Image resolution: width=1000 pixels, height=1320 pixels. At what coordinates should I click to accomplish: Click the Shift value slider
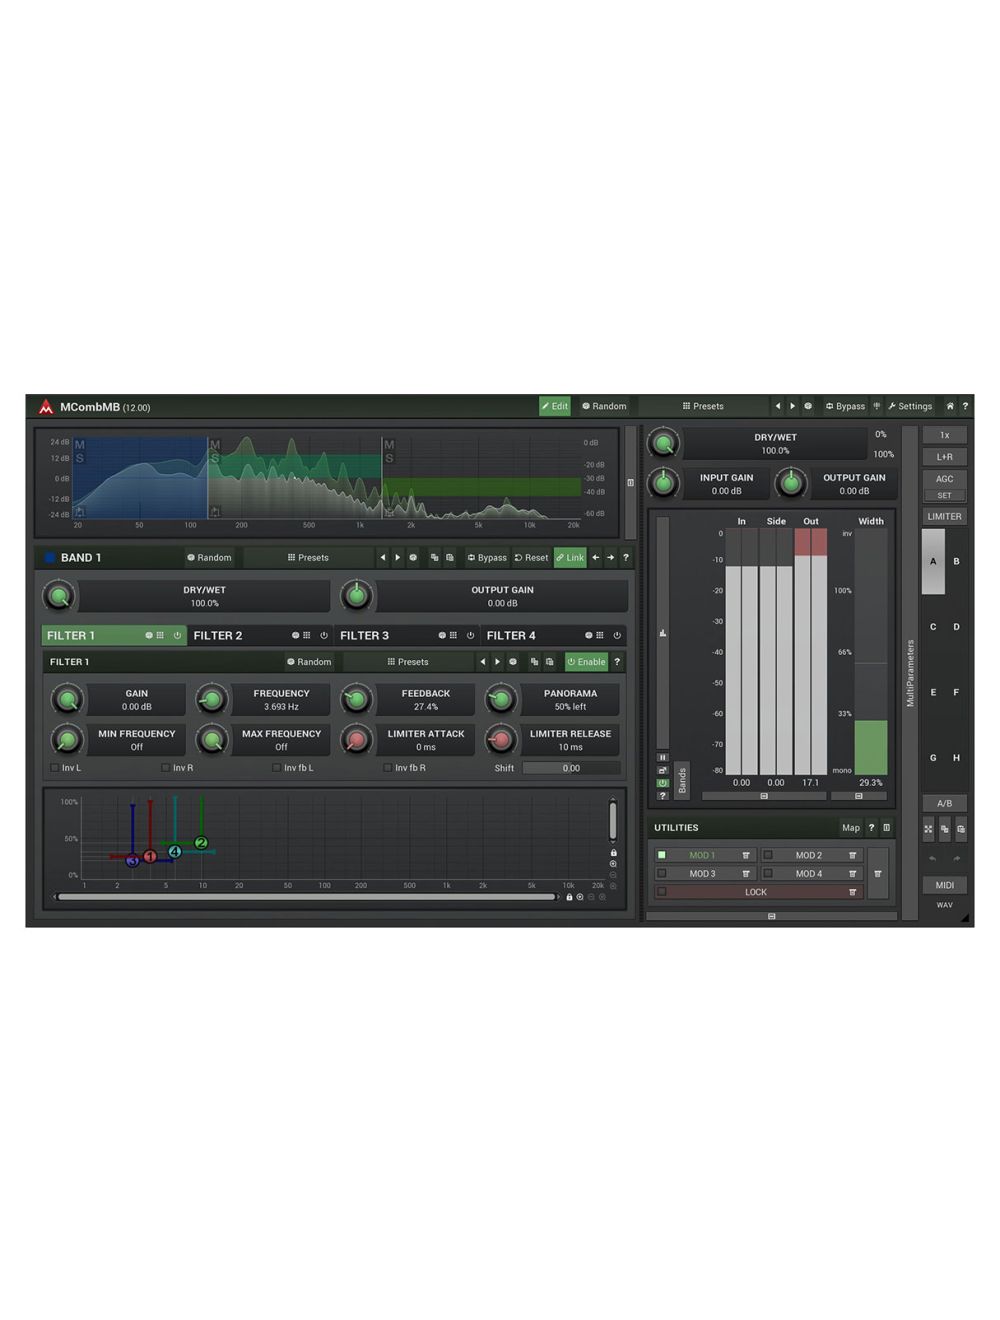pos(570,768)
